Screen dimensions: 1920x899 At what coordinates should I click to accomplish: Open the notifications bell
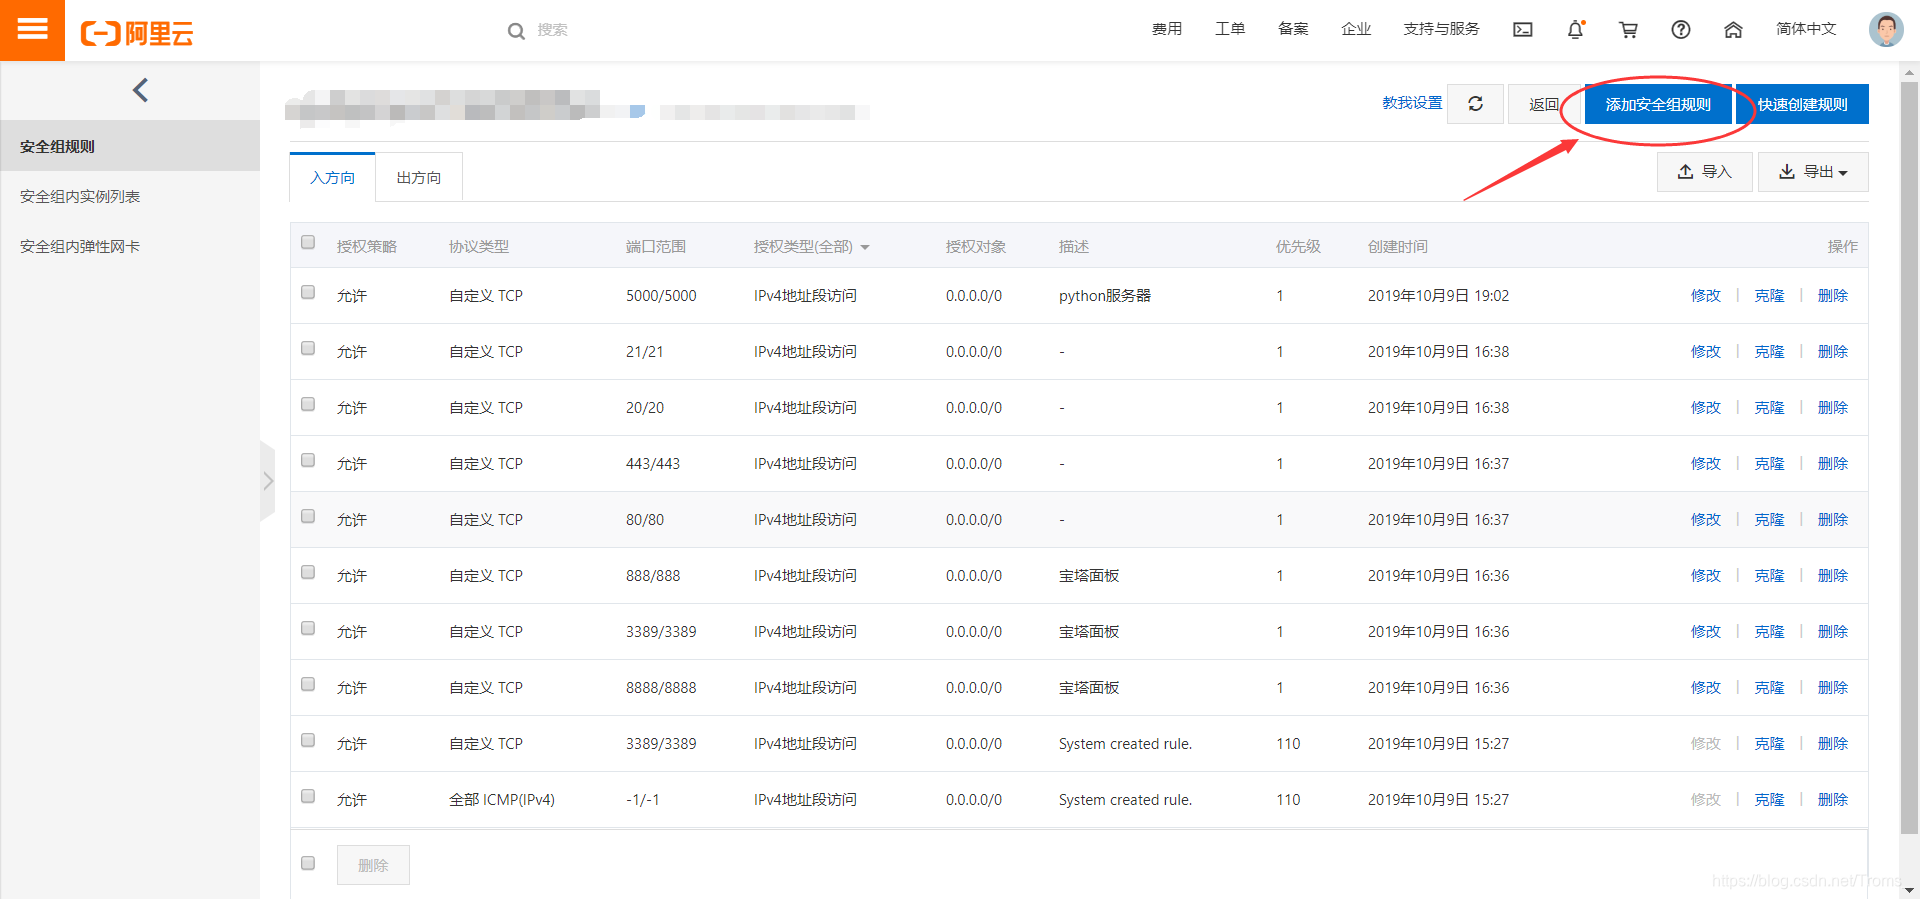coord(1576,30)
